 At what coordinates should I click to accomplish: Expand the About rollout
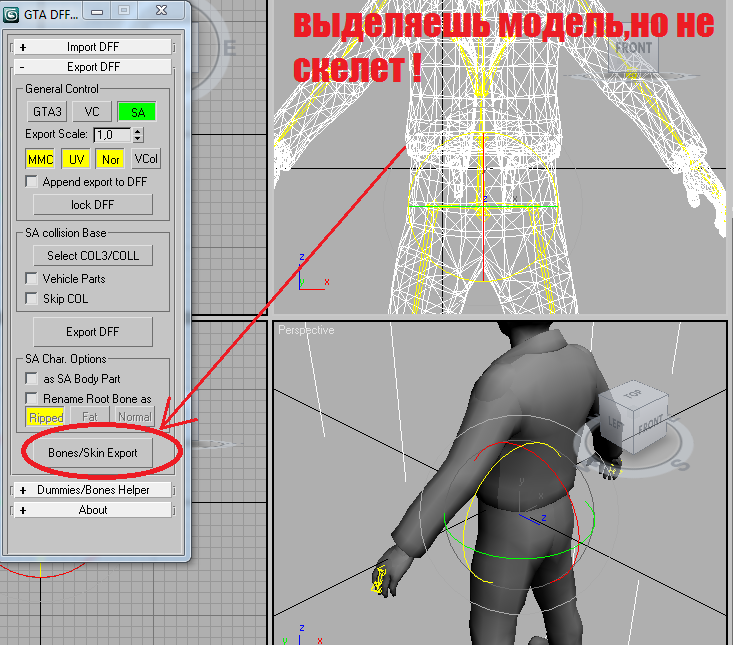(x=93, y=510)
